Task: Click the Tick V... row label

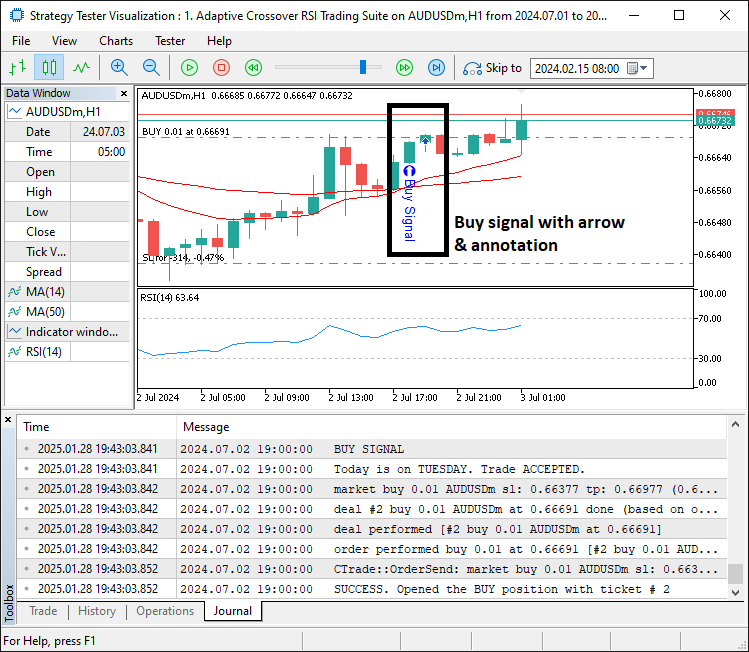Action: 46,252
